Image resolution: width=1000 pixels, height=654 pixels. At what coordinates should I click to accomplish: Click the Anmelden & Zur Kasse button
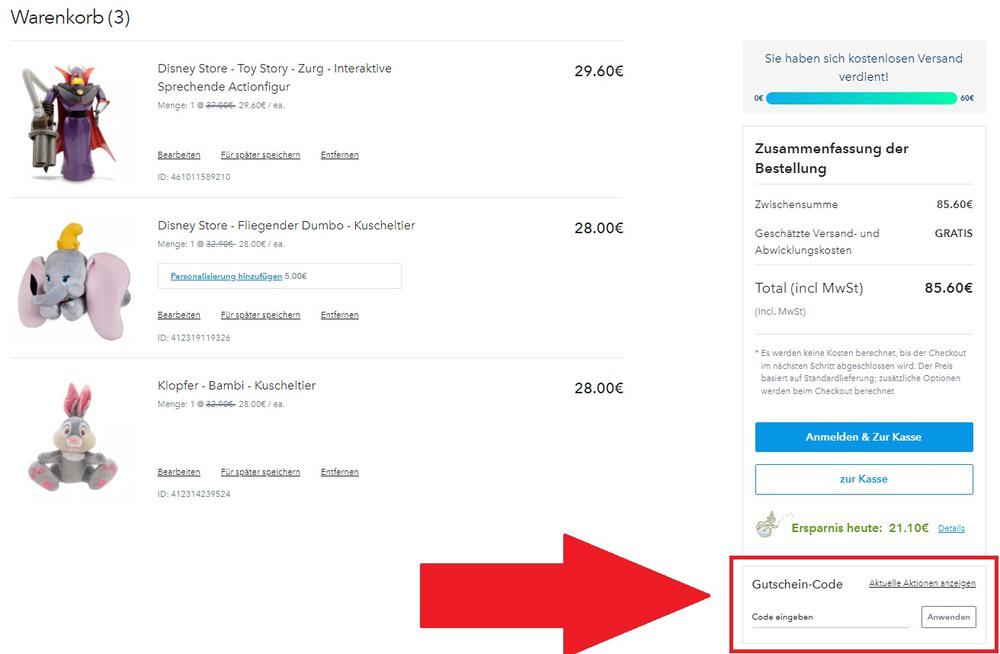pyautogui.click(x=864, y=437)
